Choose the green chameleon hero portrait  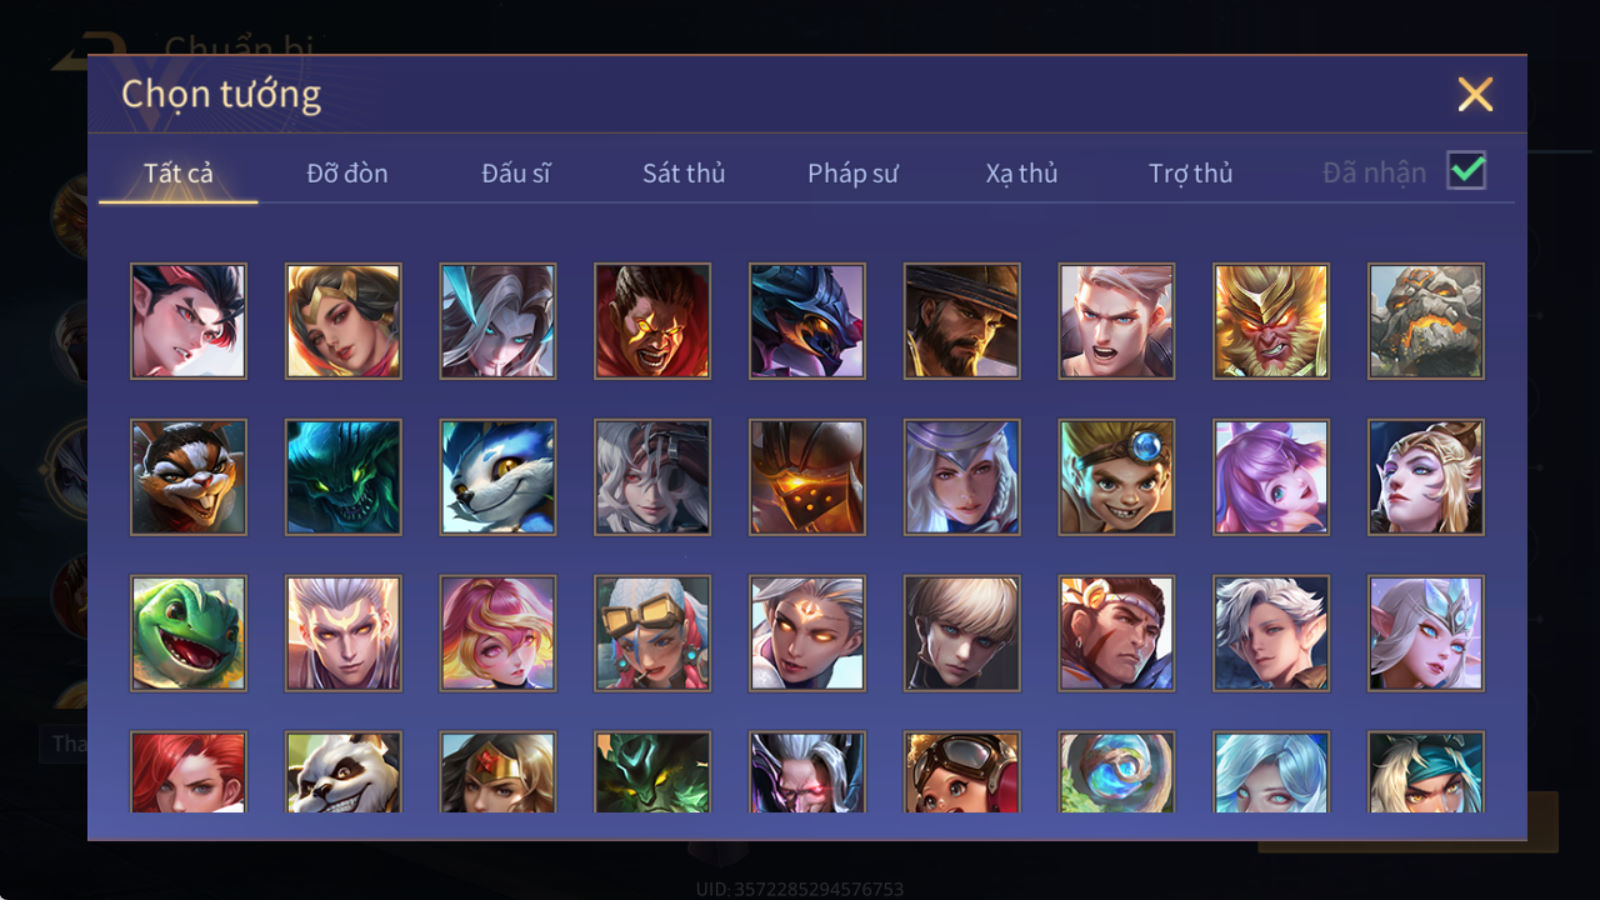(x=188, y=633)
